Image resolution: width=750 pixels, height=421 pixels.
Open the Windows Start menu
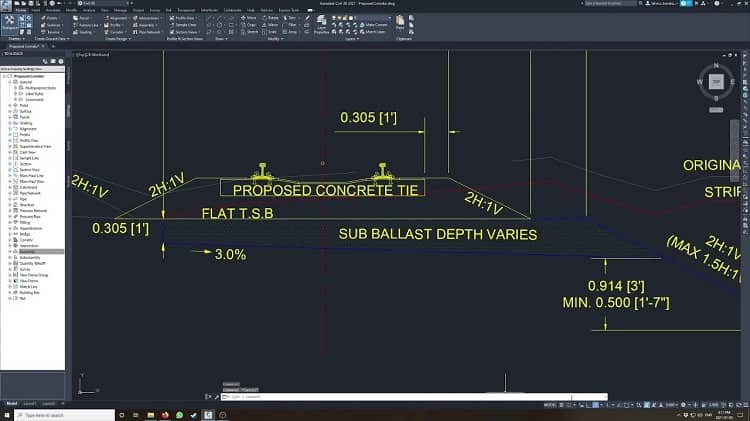7,415
